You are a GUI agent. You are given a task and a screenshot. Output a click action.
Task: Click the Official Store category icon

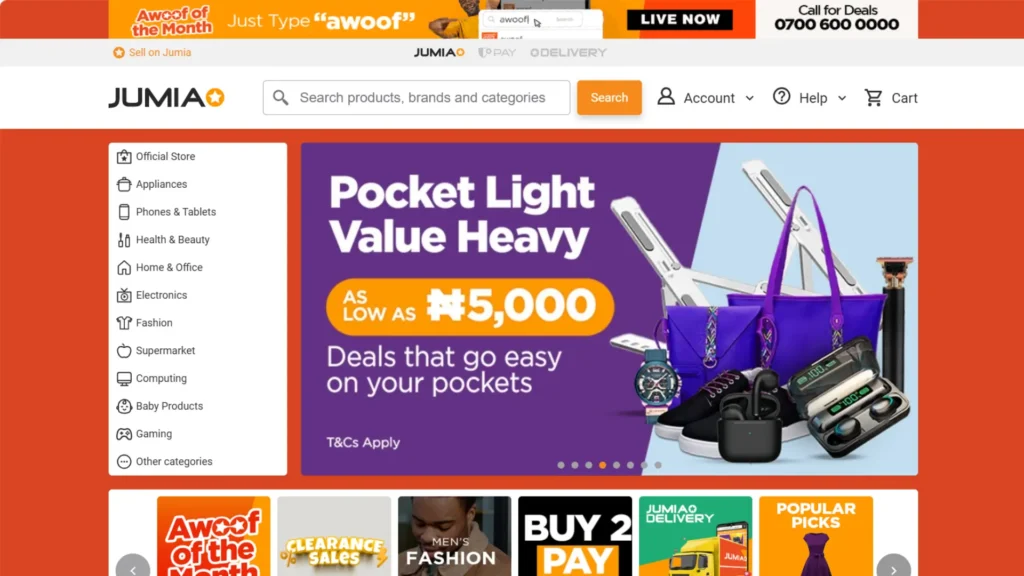123,157
